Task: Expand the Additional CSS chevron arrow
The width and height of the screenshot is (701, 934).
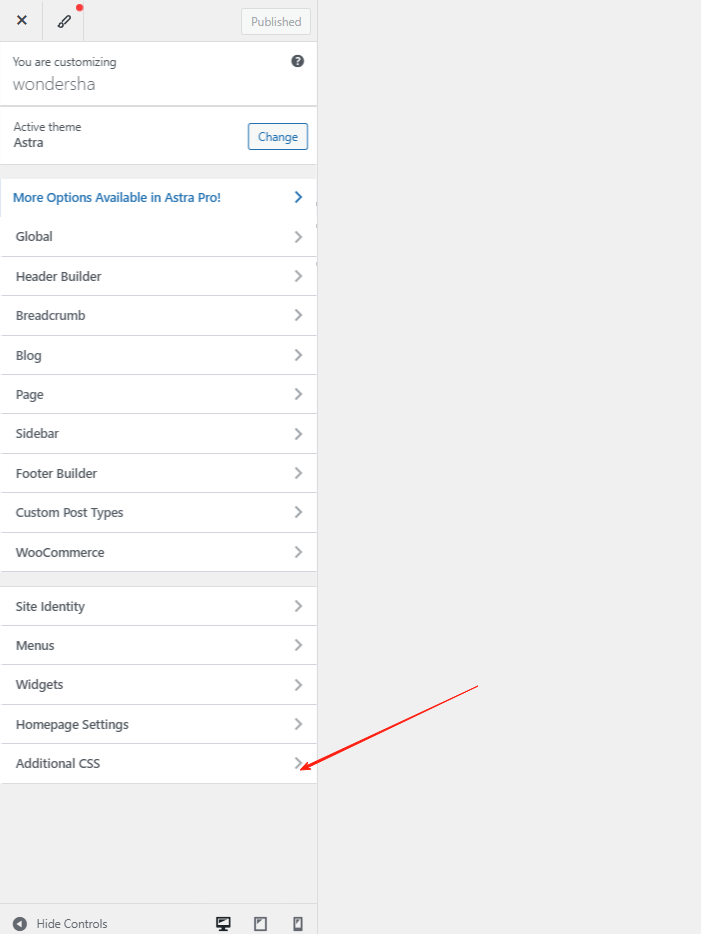Action: tap(298, 764)
